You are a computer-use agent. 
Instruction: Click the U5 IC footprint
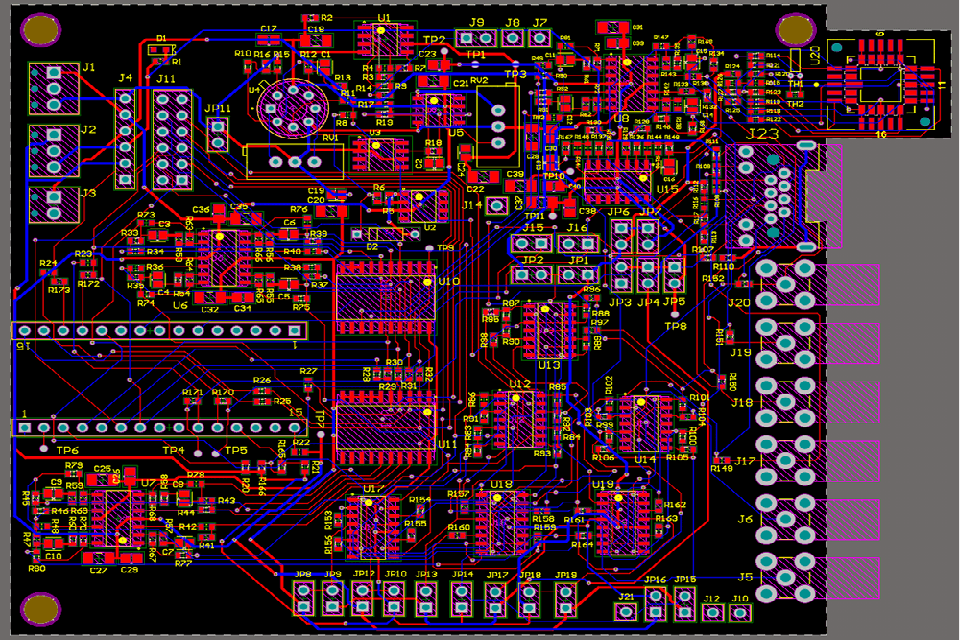click(438, 110)
